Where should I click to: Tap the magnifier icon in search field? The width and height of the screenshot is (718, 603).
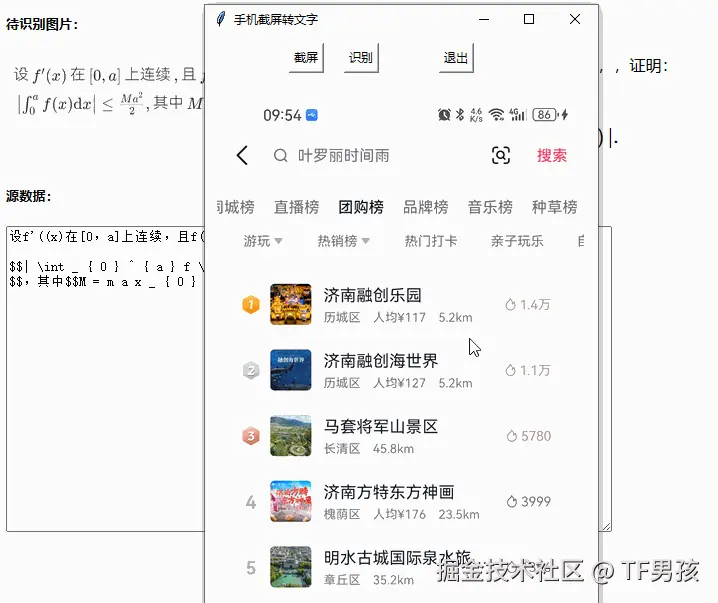pyautogui.click(x=280, y=156)
